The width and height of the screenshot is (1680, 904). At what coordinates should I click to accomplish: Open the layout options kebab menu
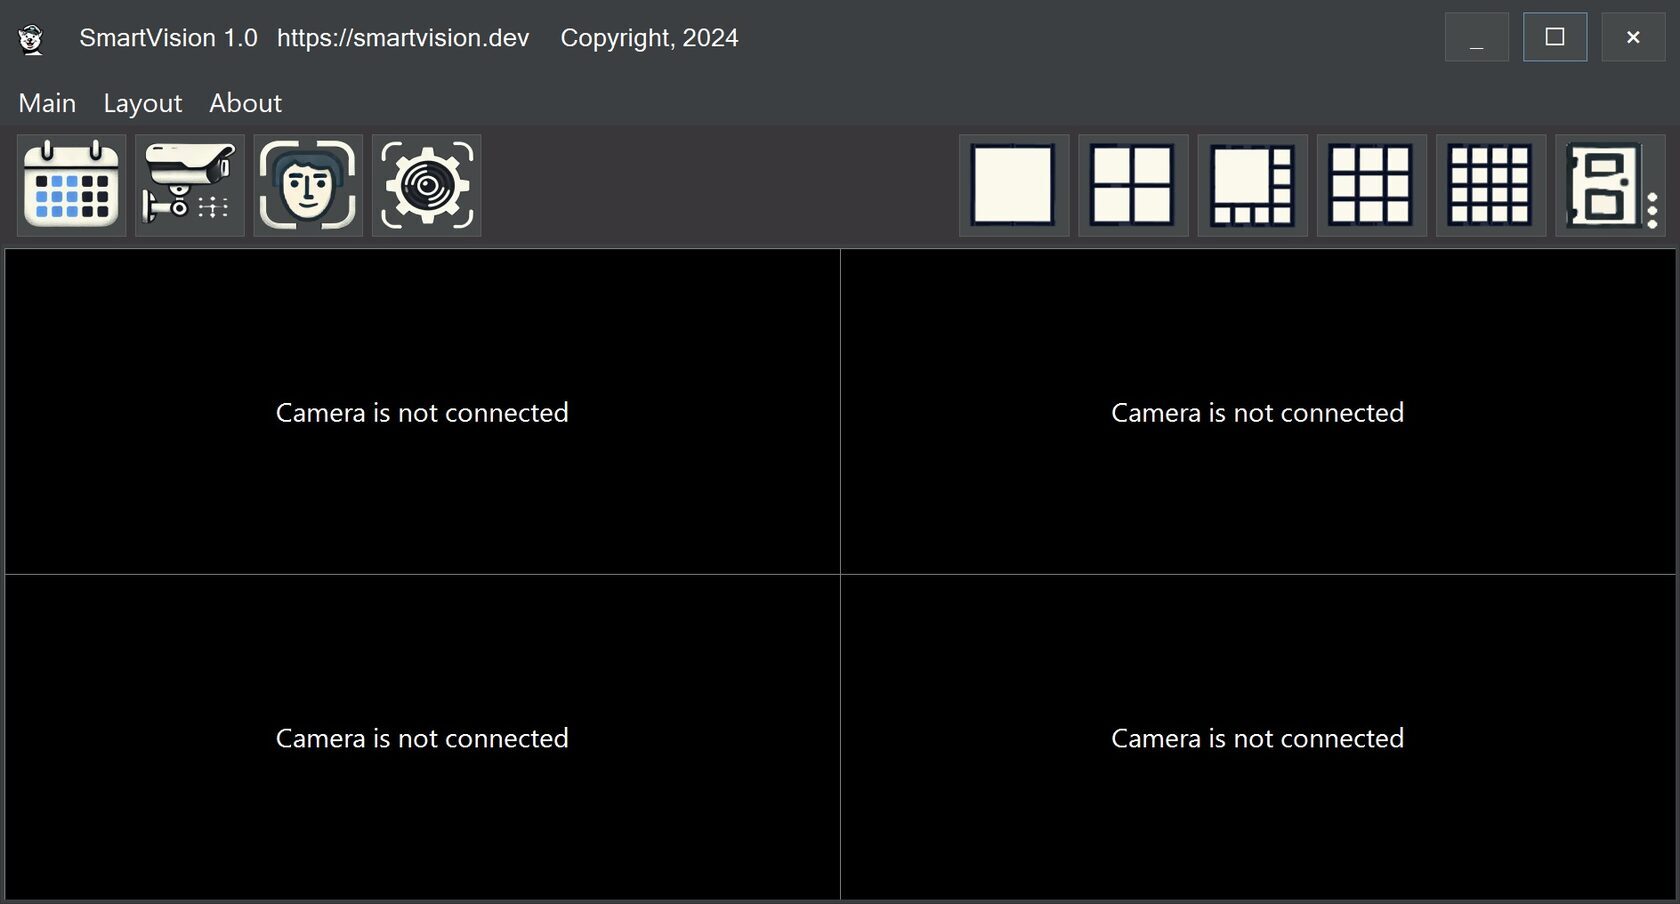click(1650, 185)
